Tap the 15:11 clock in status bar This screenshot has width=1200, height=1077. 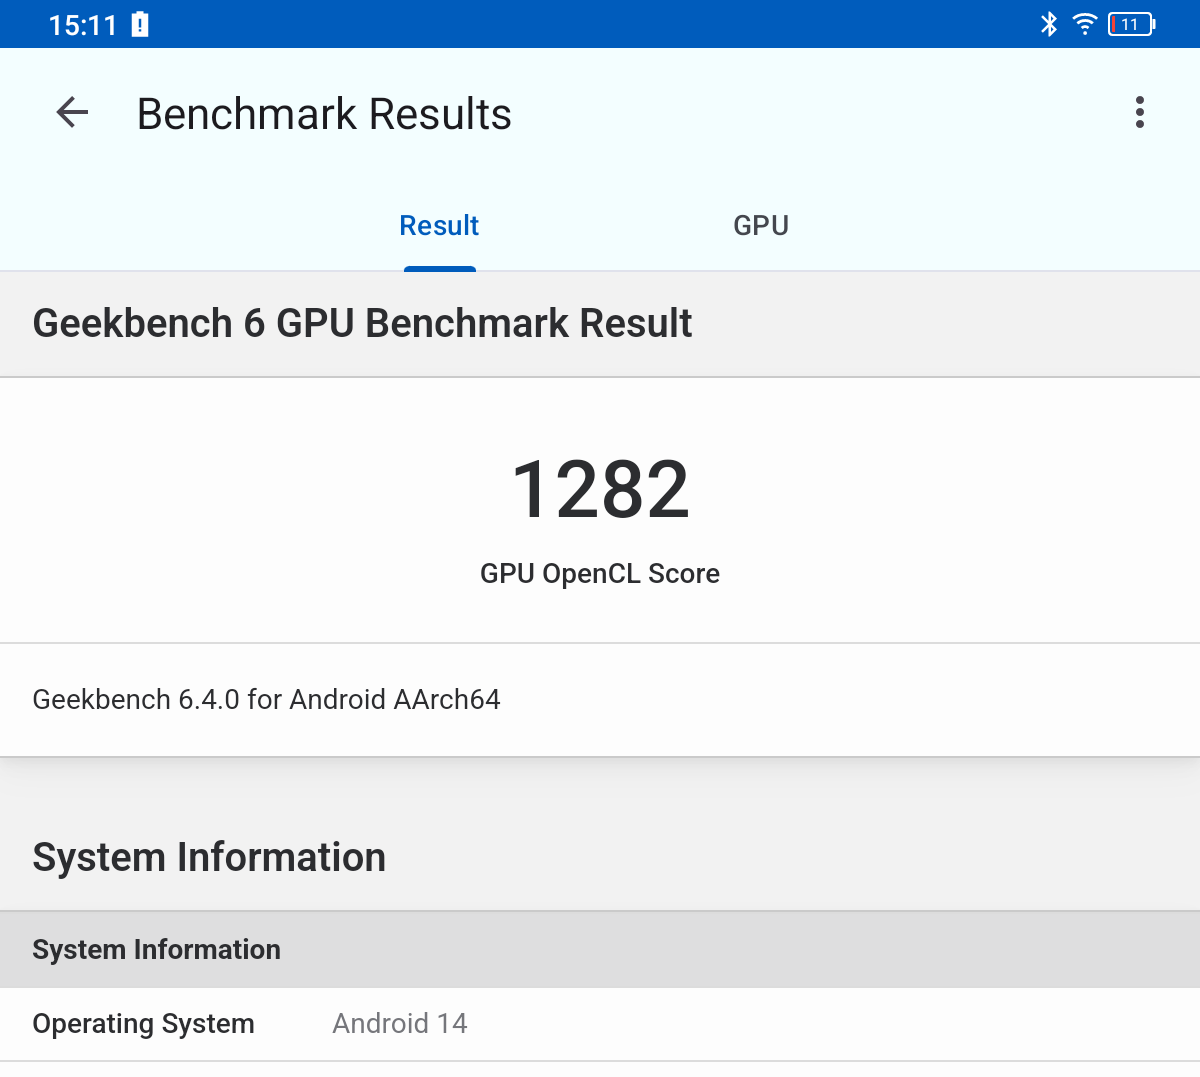click(83, 25)
